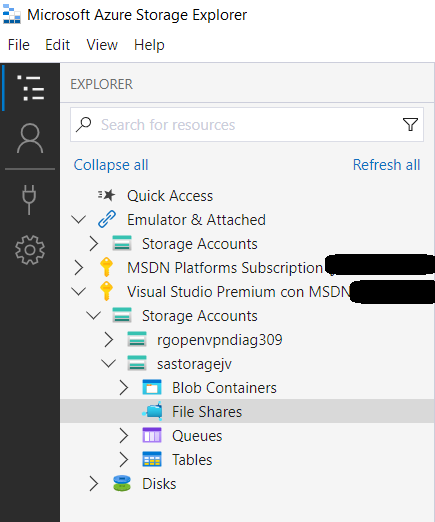Image resolution: width=435 pixels, height=522 pixels.
Task: Expand the rgopenvpndiag309 account
Action: pos(109,339)
